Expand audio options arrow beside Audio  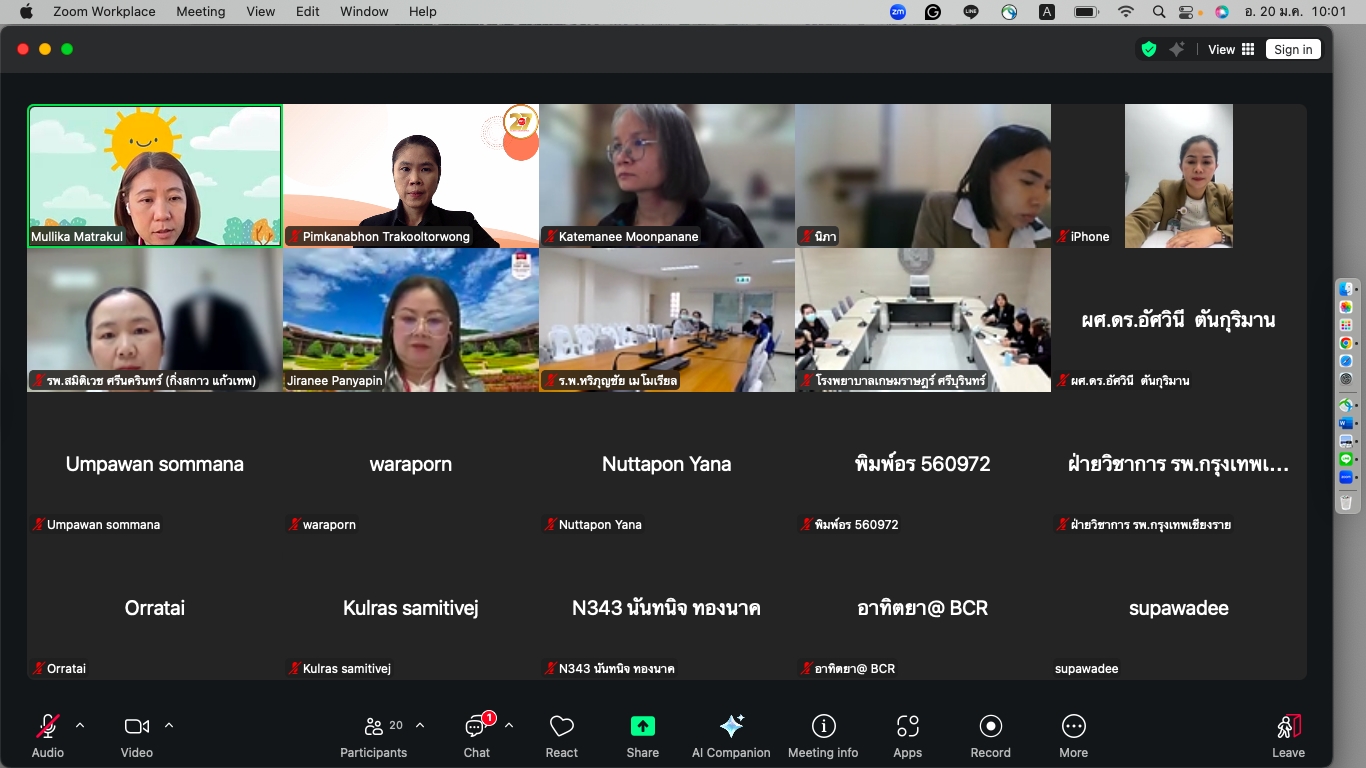click(x=80, y=725)
